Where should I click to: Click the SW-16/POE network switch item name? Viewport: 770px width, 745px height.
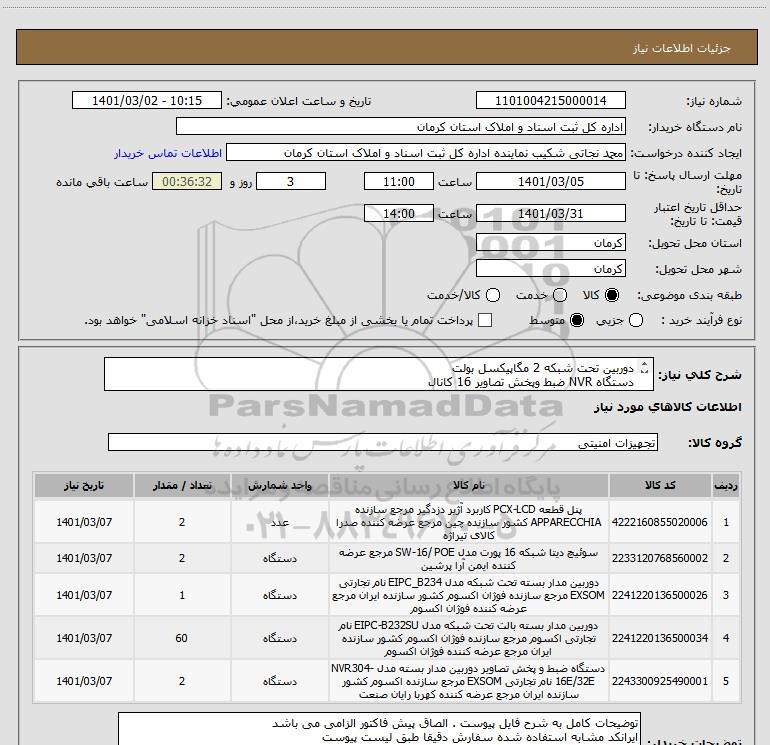468,558
